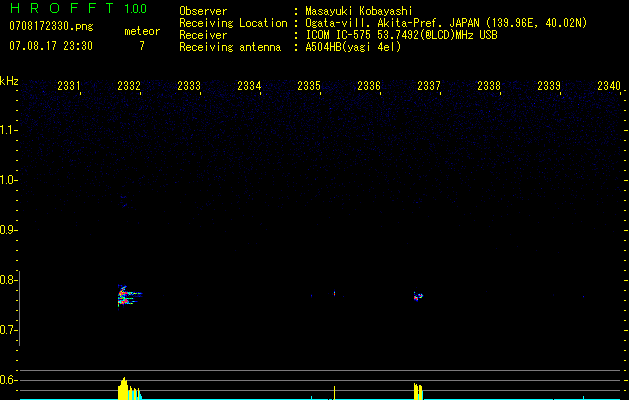This screenshot has width=629, height=400.
Task: Click the ICOM IC-575 receiver text
Action: click(x=401, y=35)
